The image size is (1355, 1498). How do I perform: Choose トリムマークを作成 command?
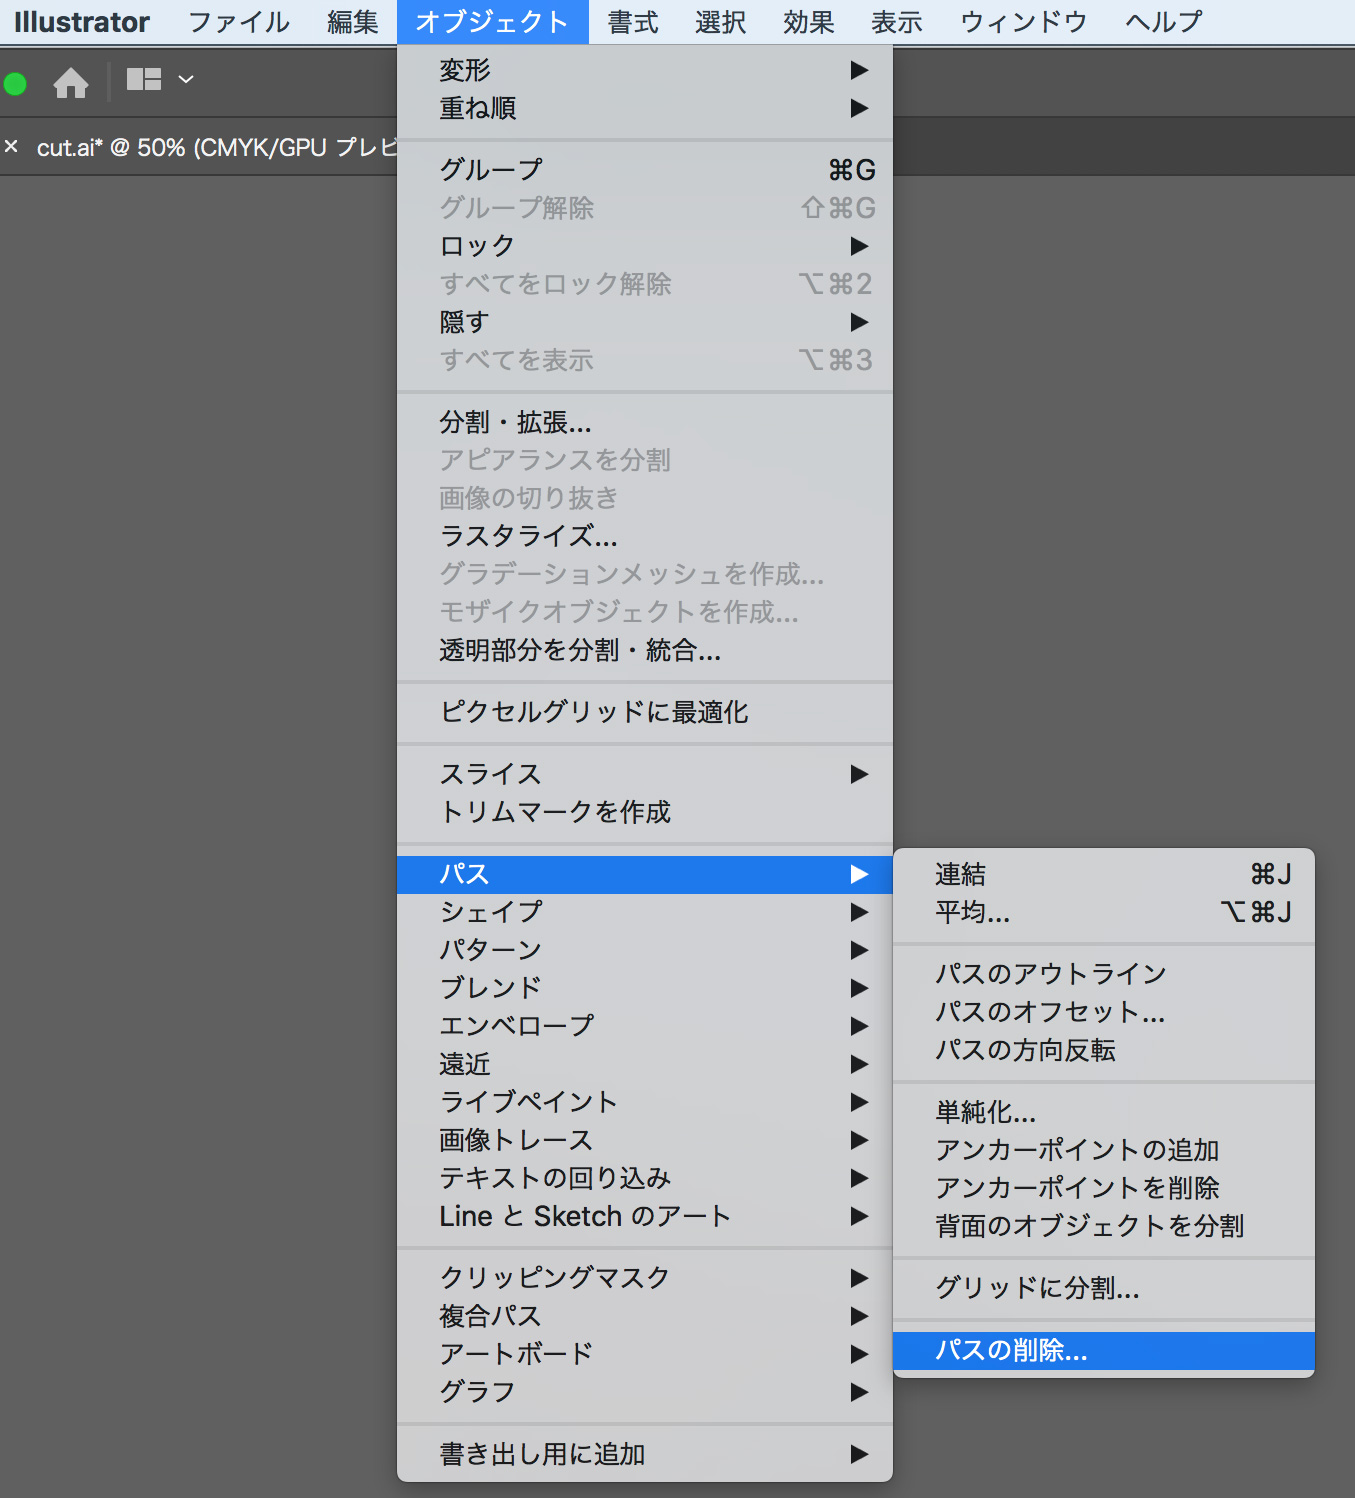click(645, 812)
